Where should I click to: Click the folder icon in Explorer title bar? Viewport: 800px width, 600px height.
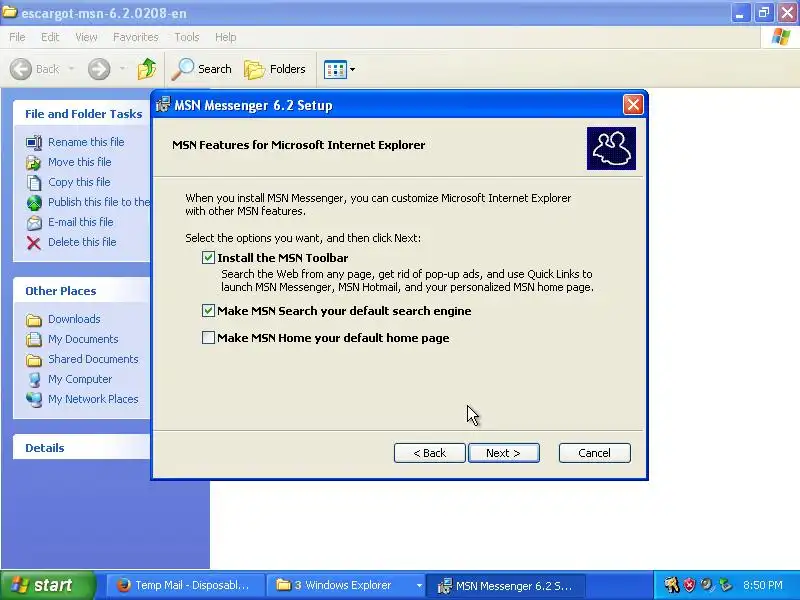point(10,12)
